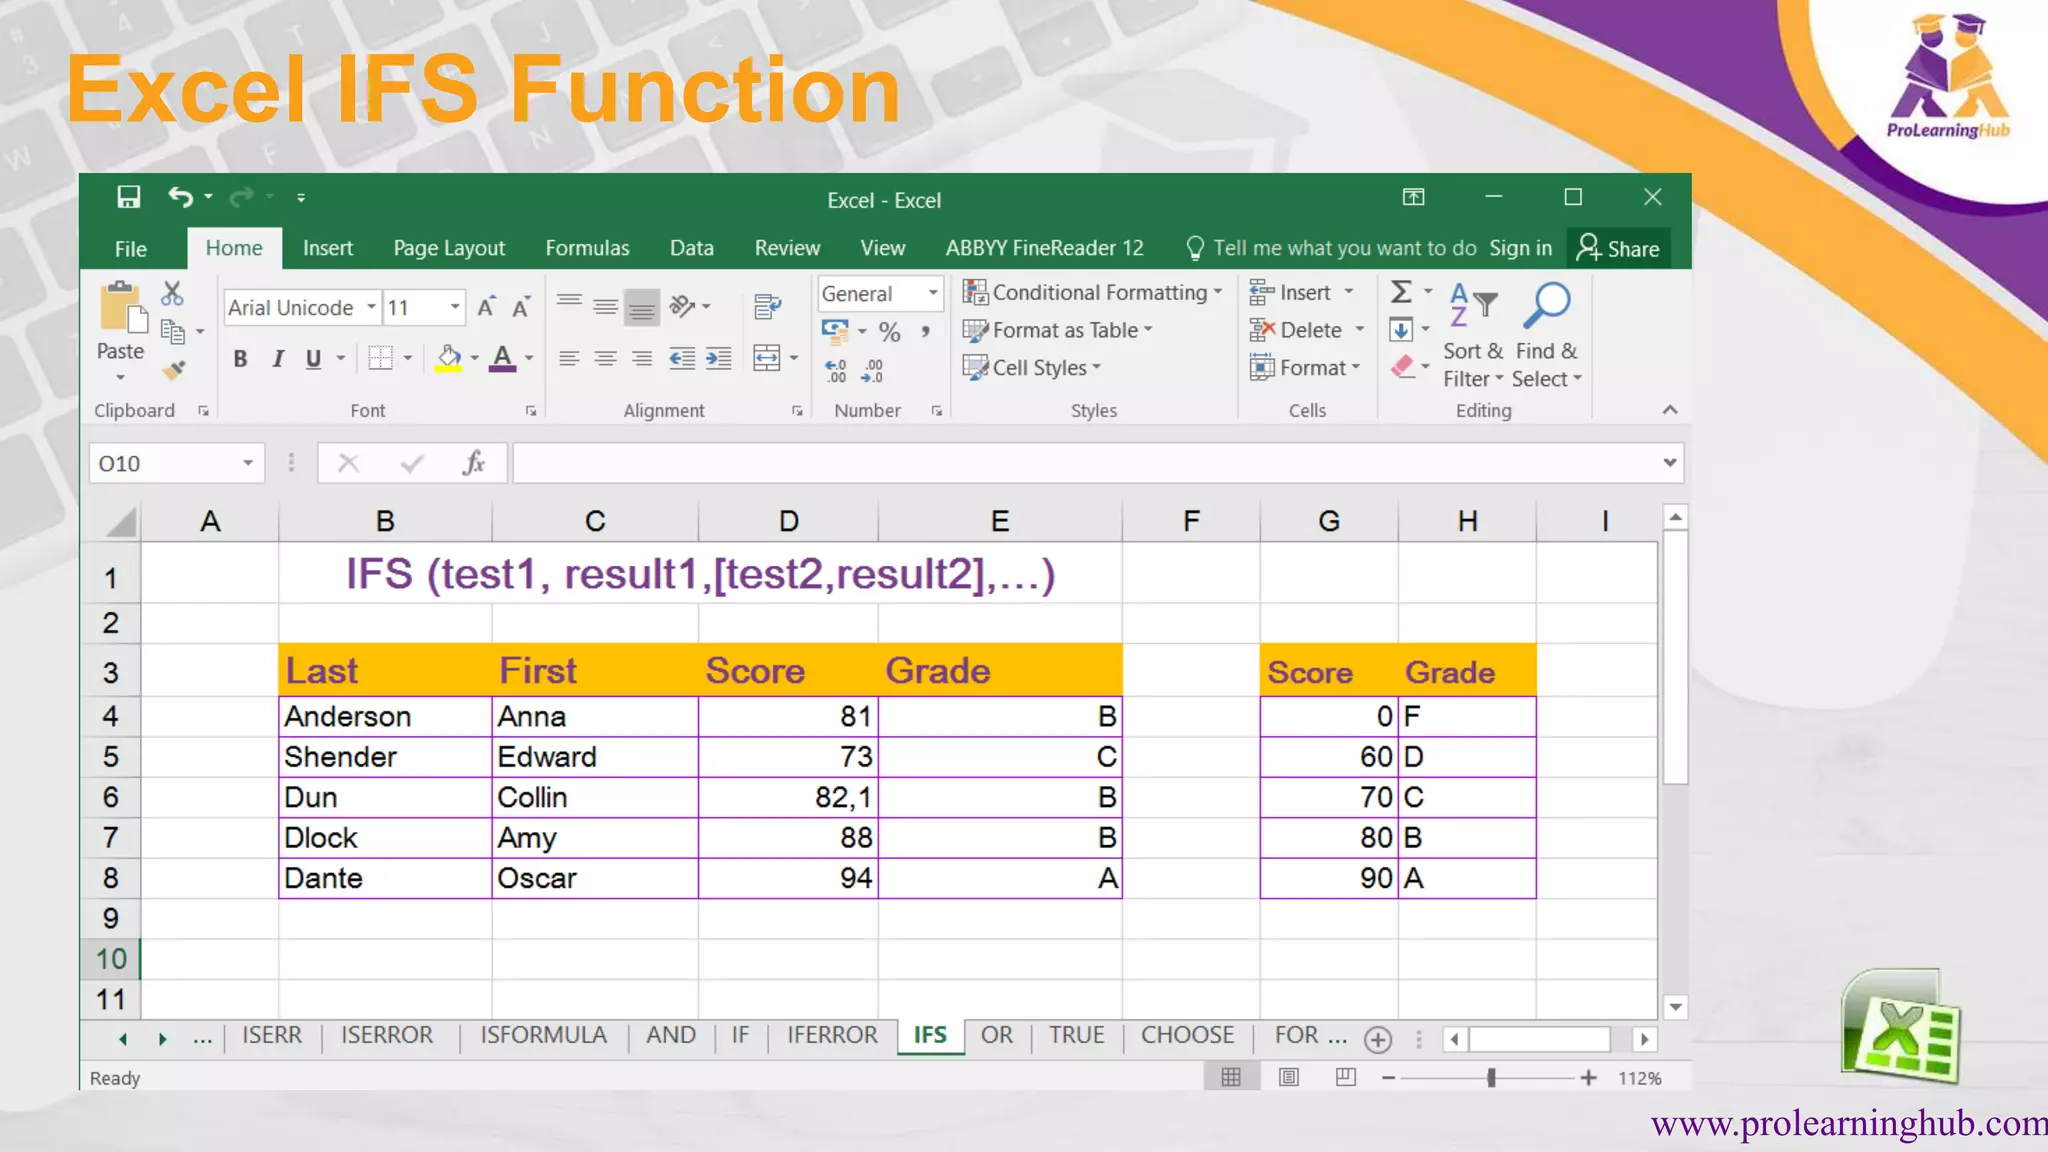
Task: Click the formula bar input field
Action: 1086,463
